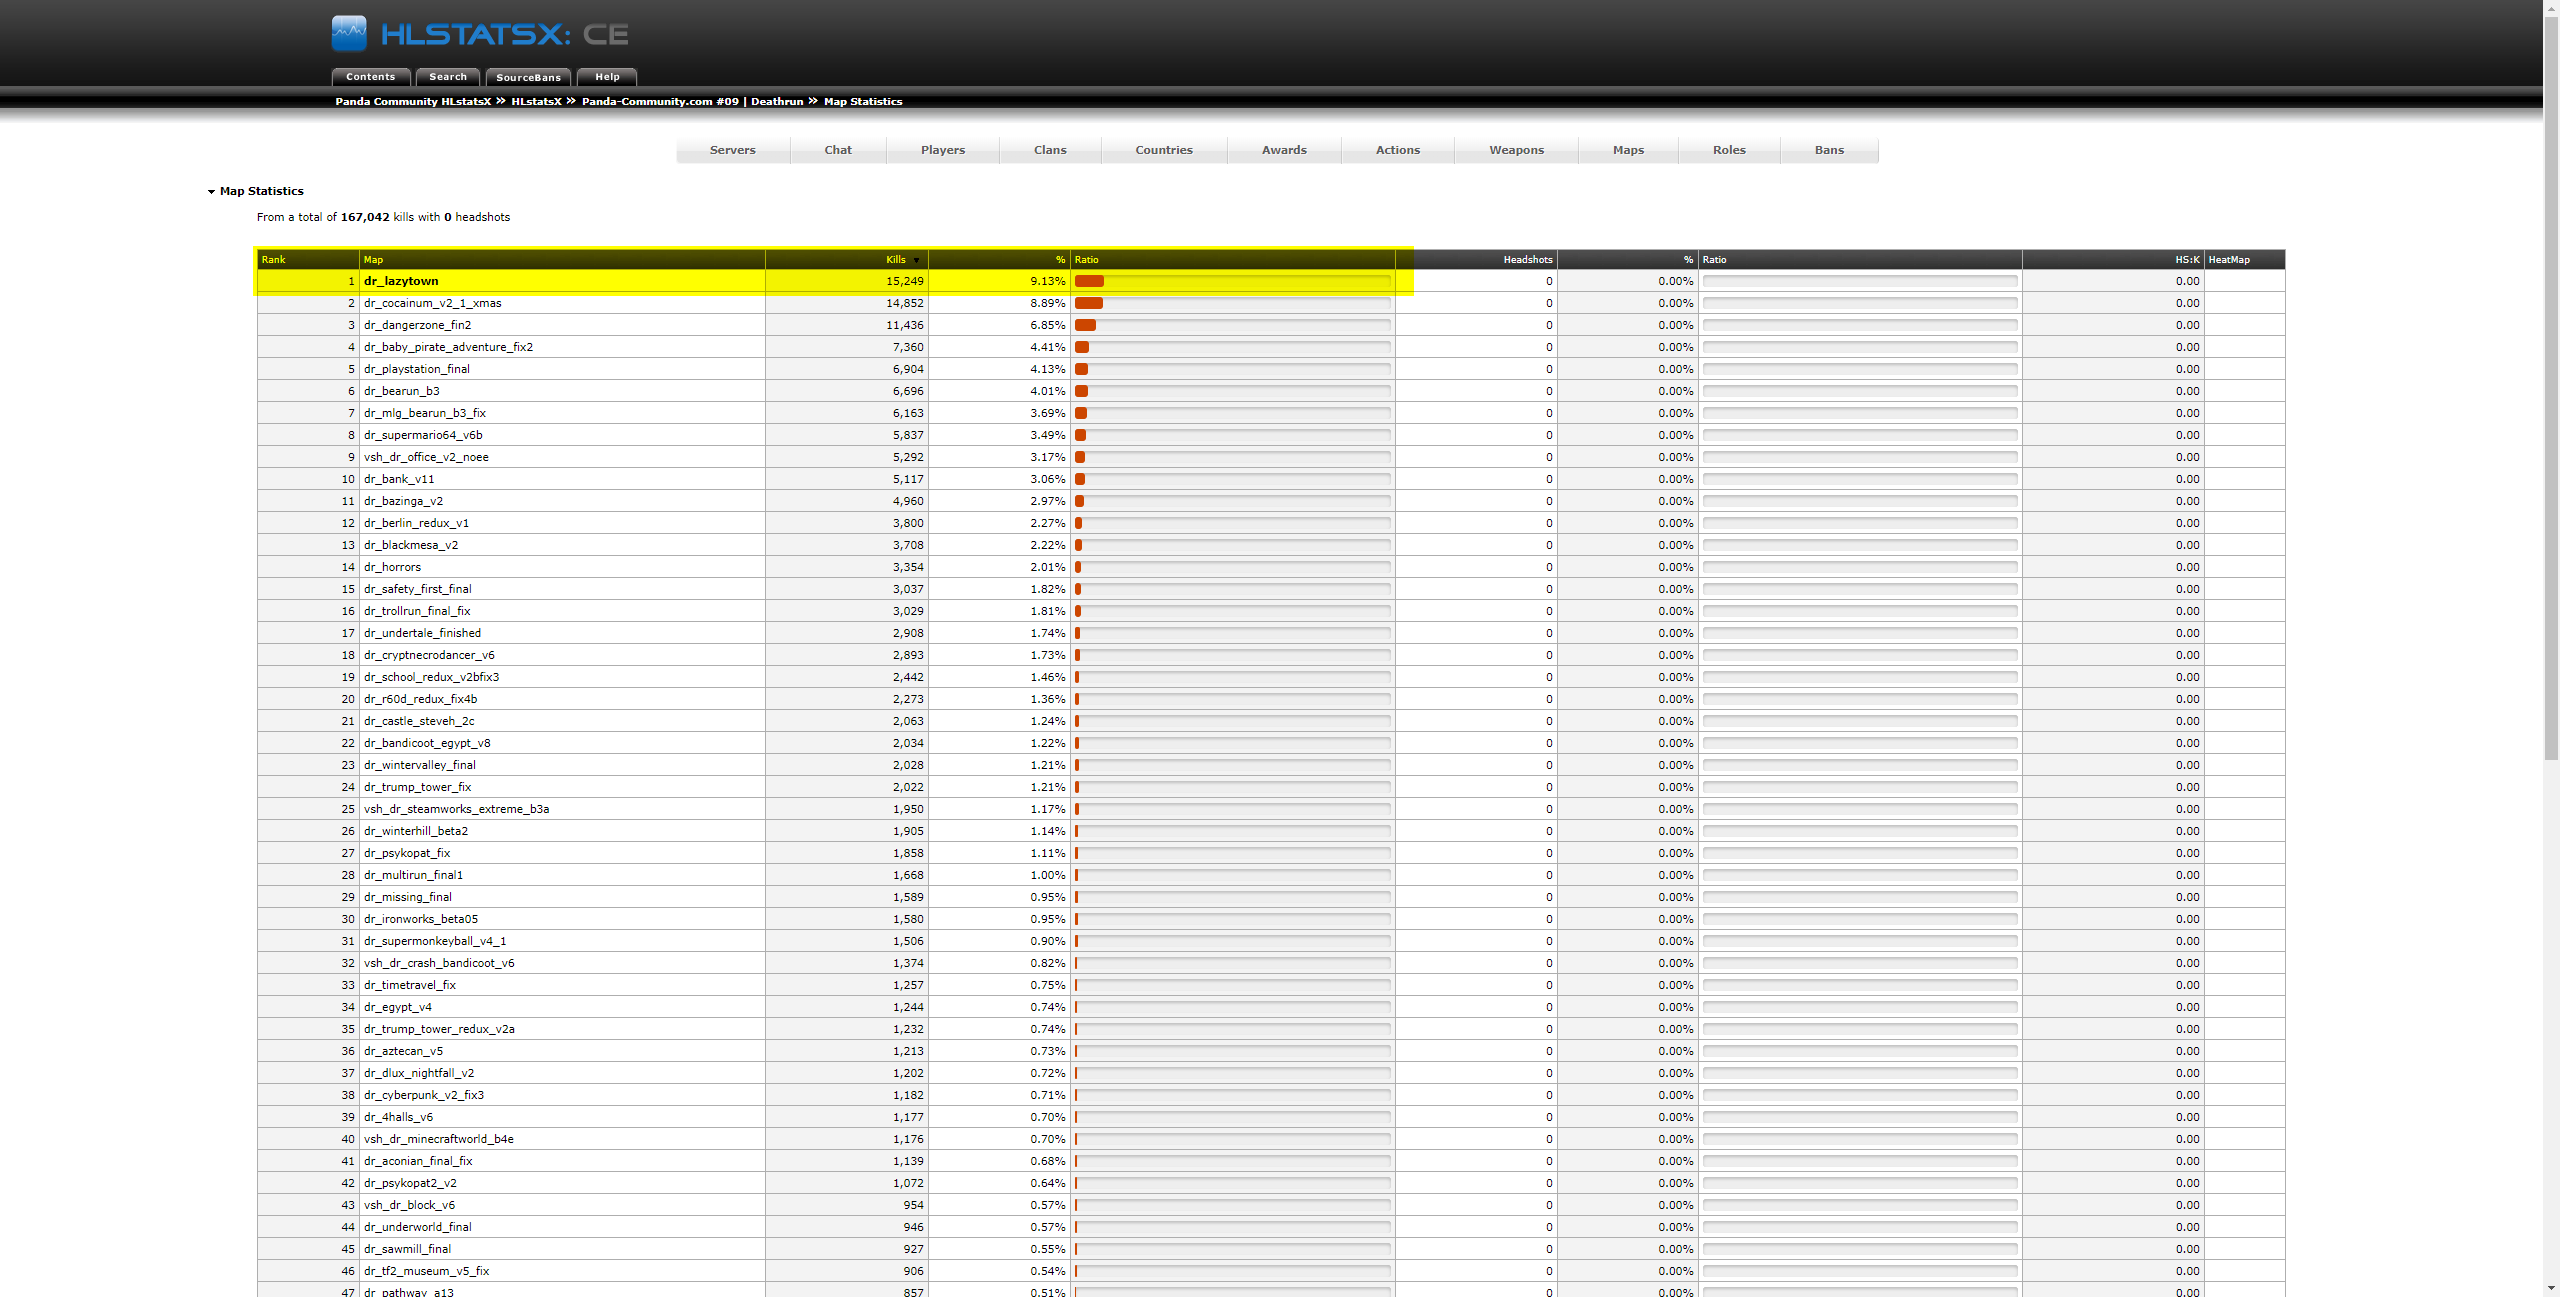
Task: Switch to the Players tab
Action: click(943, 150)
